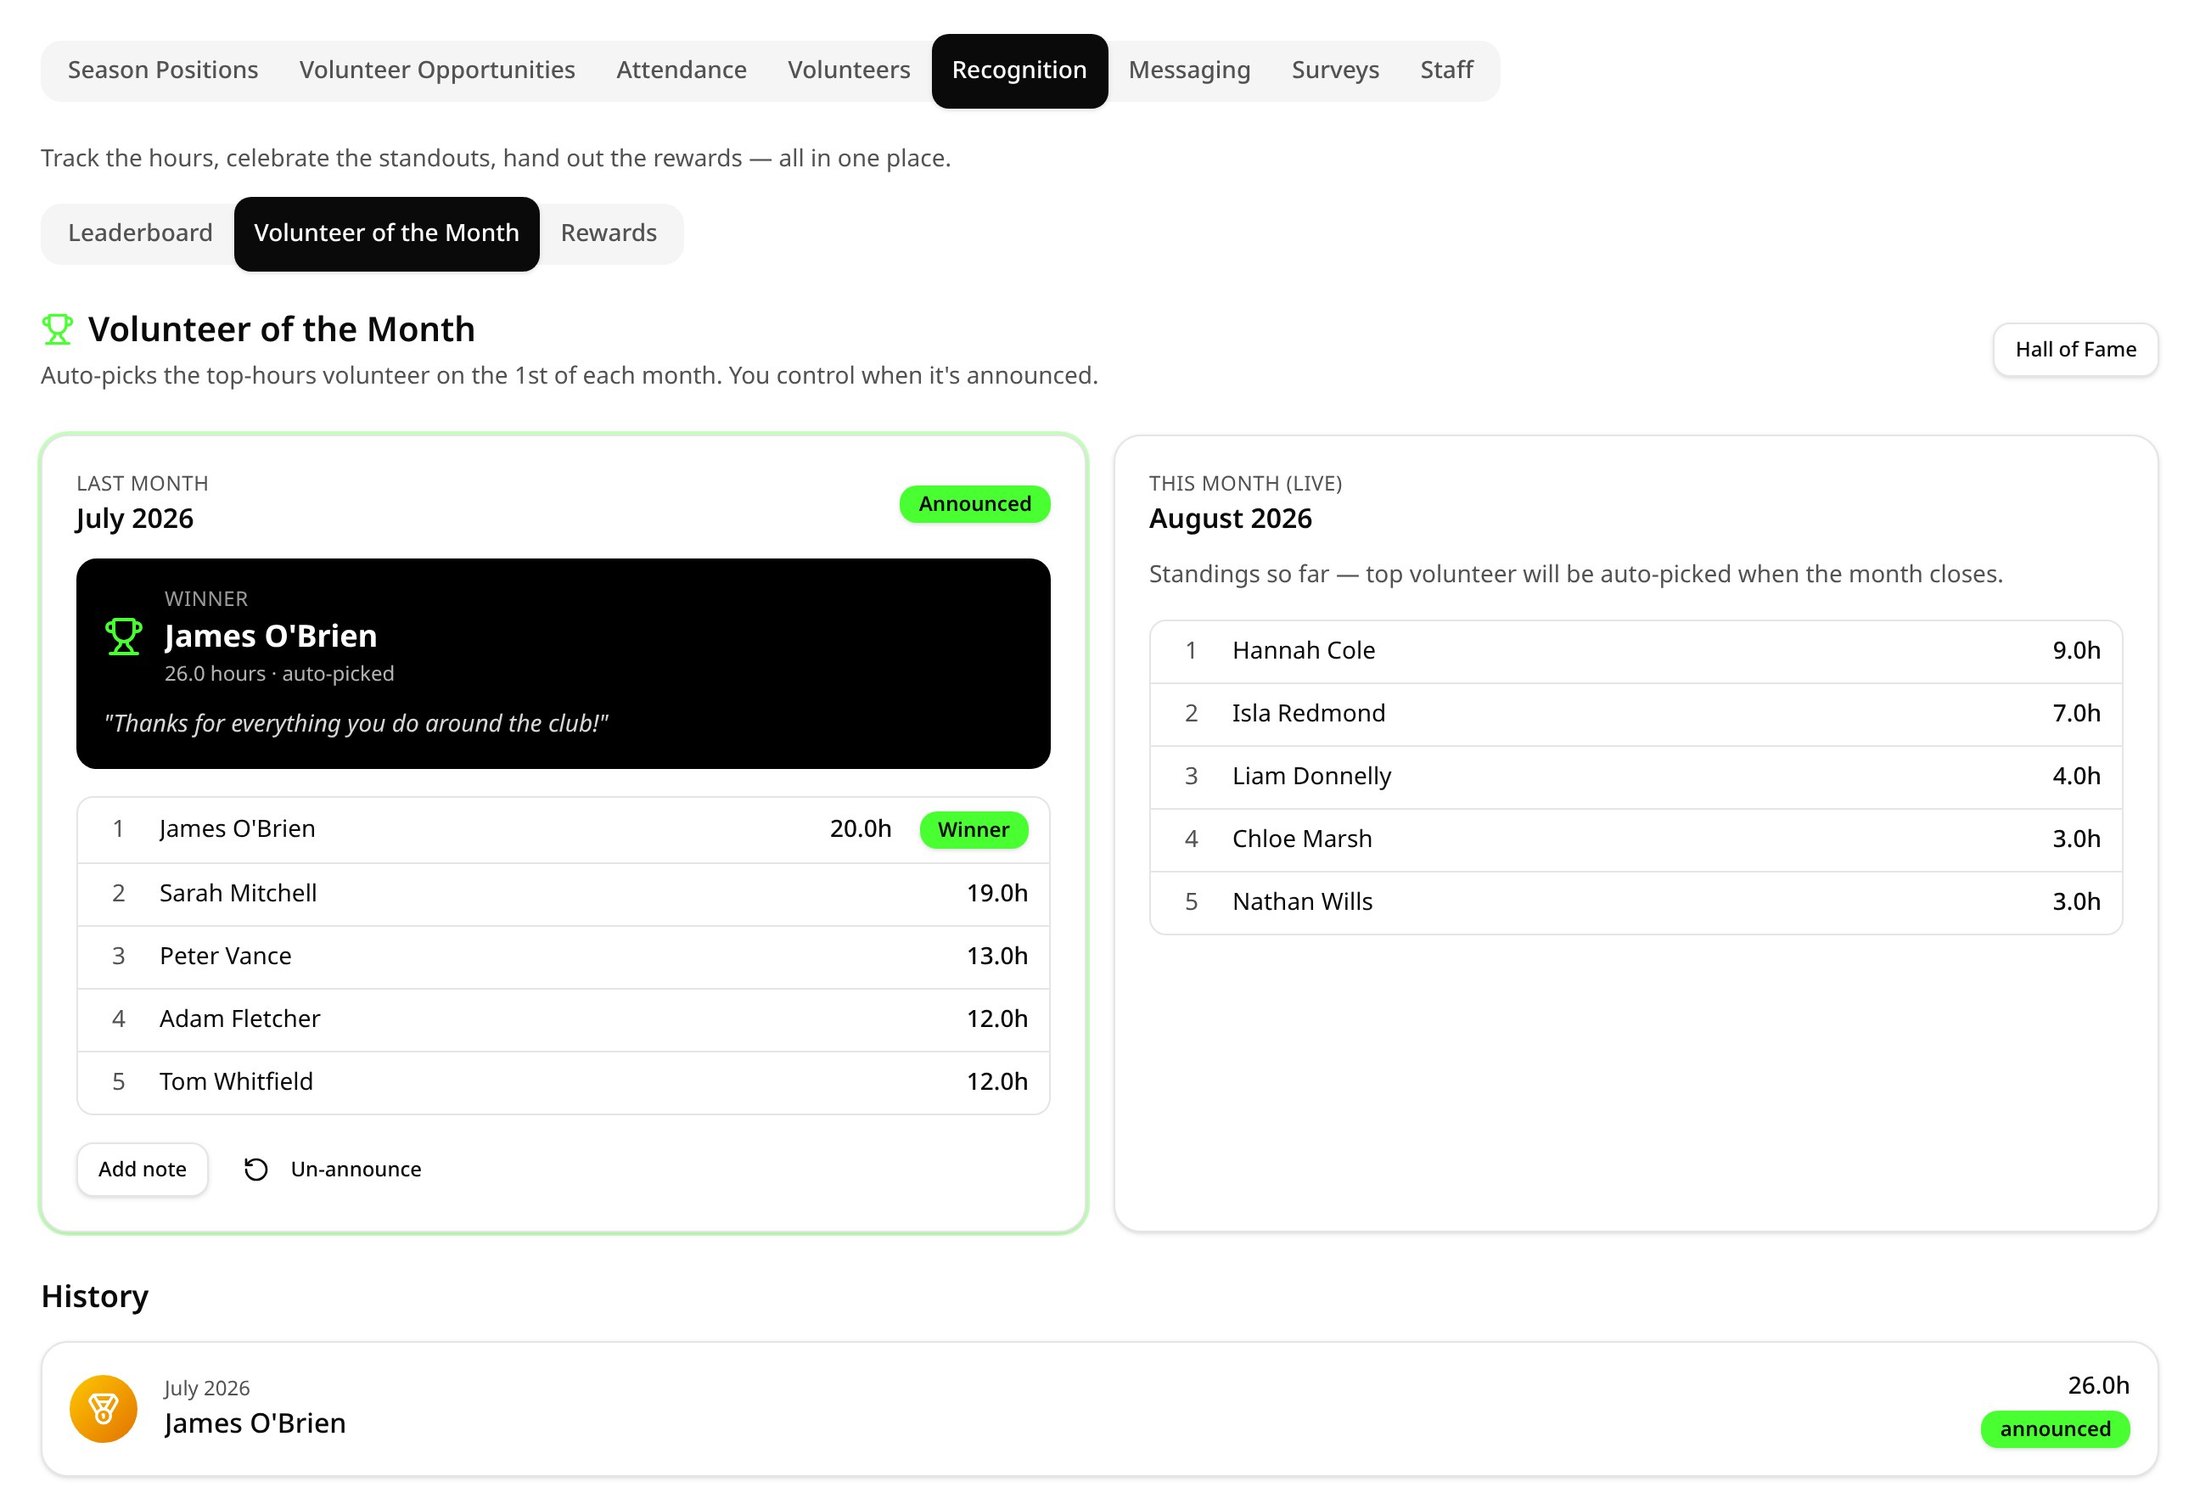
Task: Click the July 2026 heading in last month card
Action: click(x=134, y=519)
